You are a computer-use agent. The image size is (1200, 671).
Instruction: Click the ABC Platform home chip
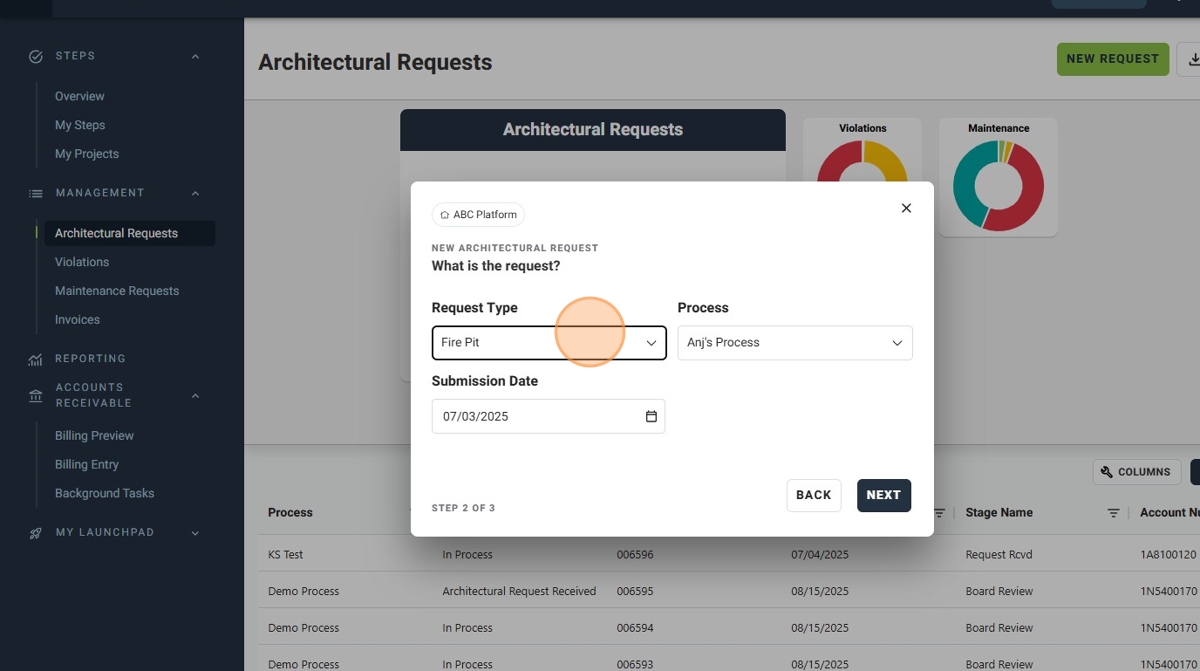coord(478,214)
